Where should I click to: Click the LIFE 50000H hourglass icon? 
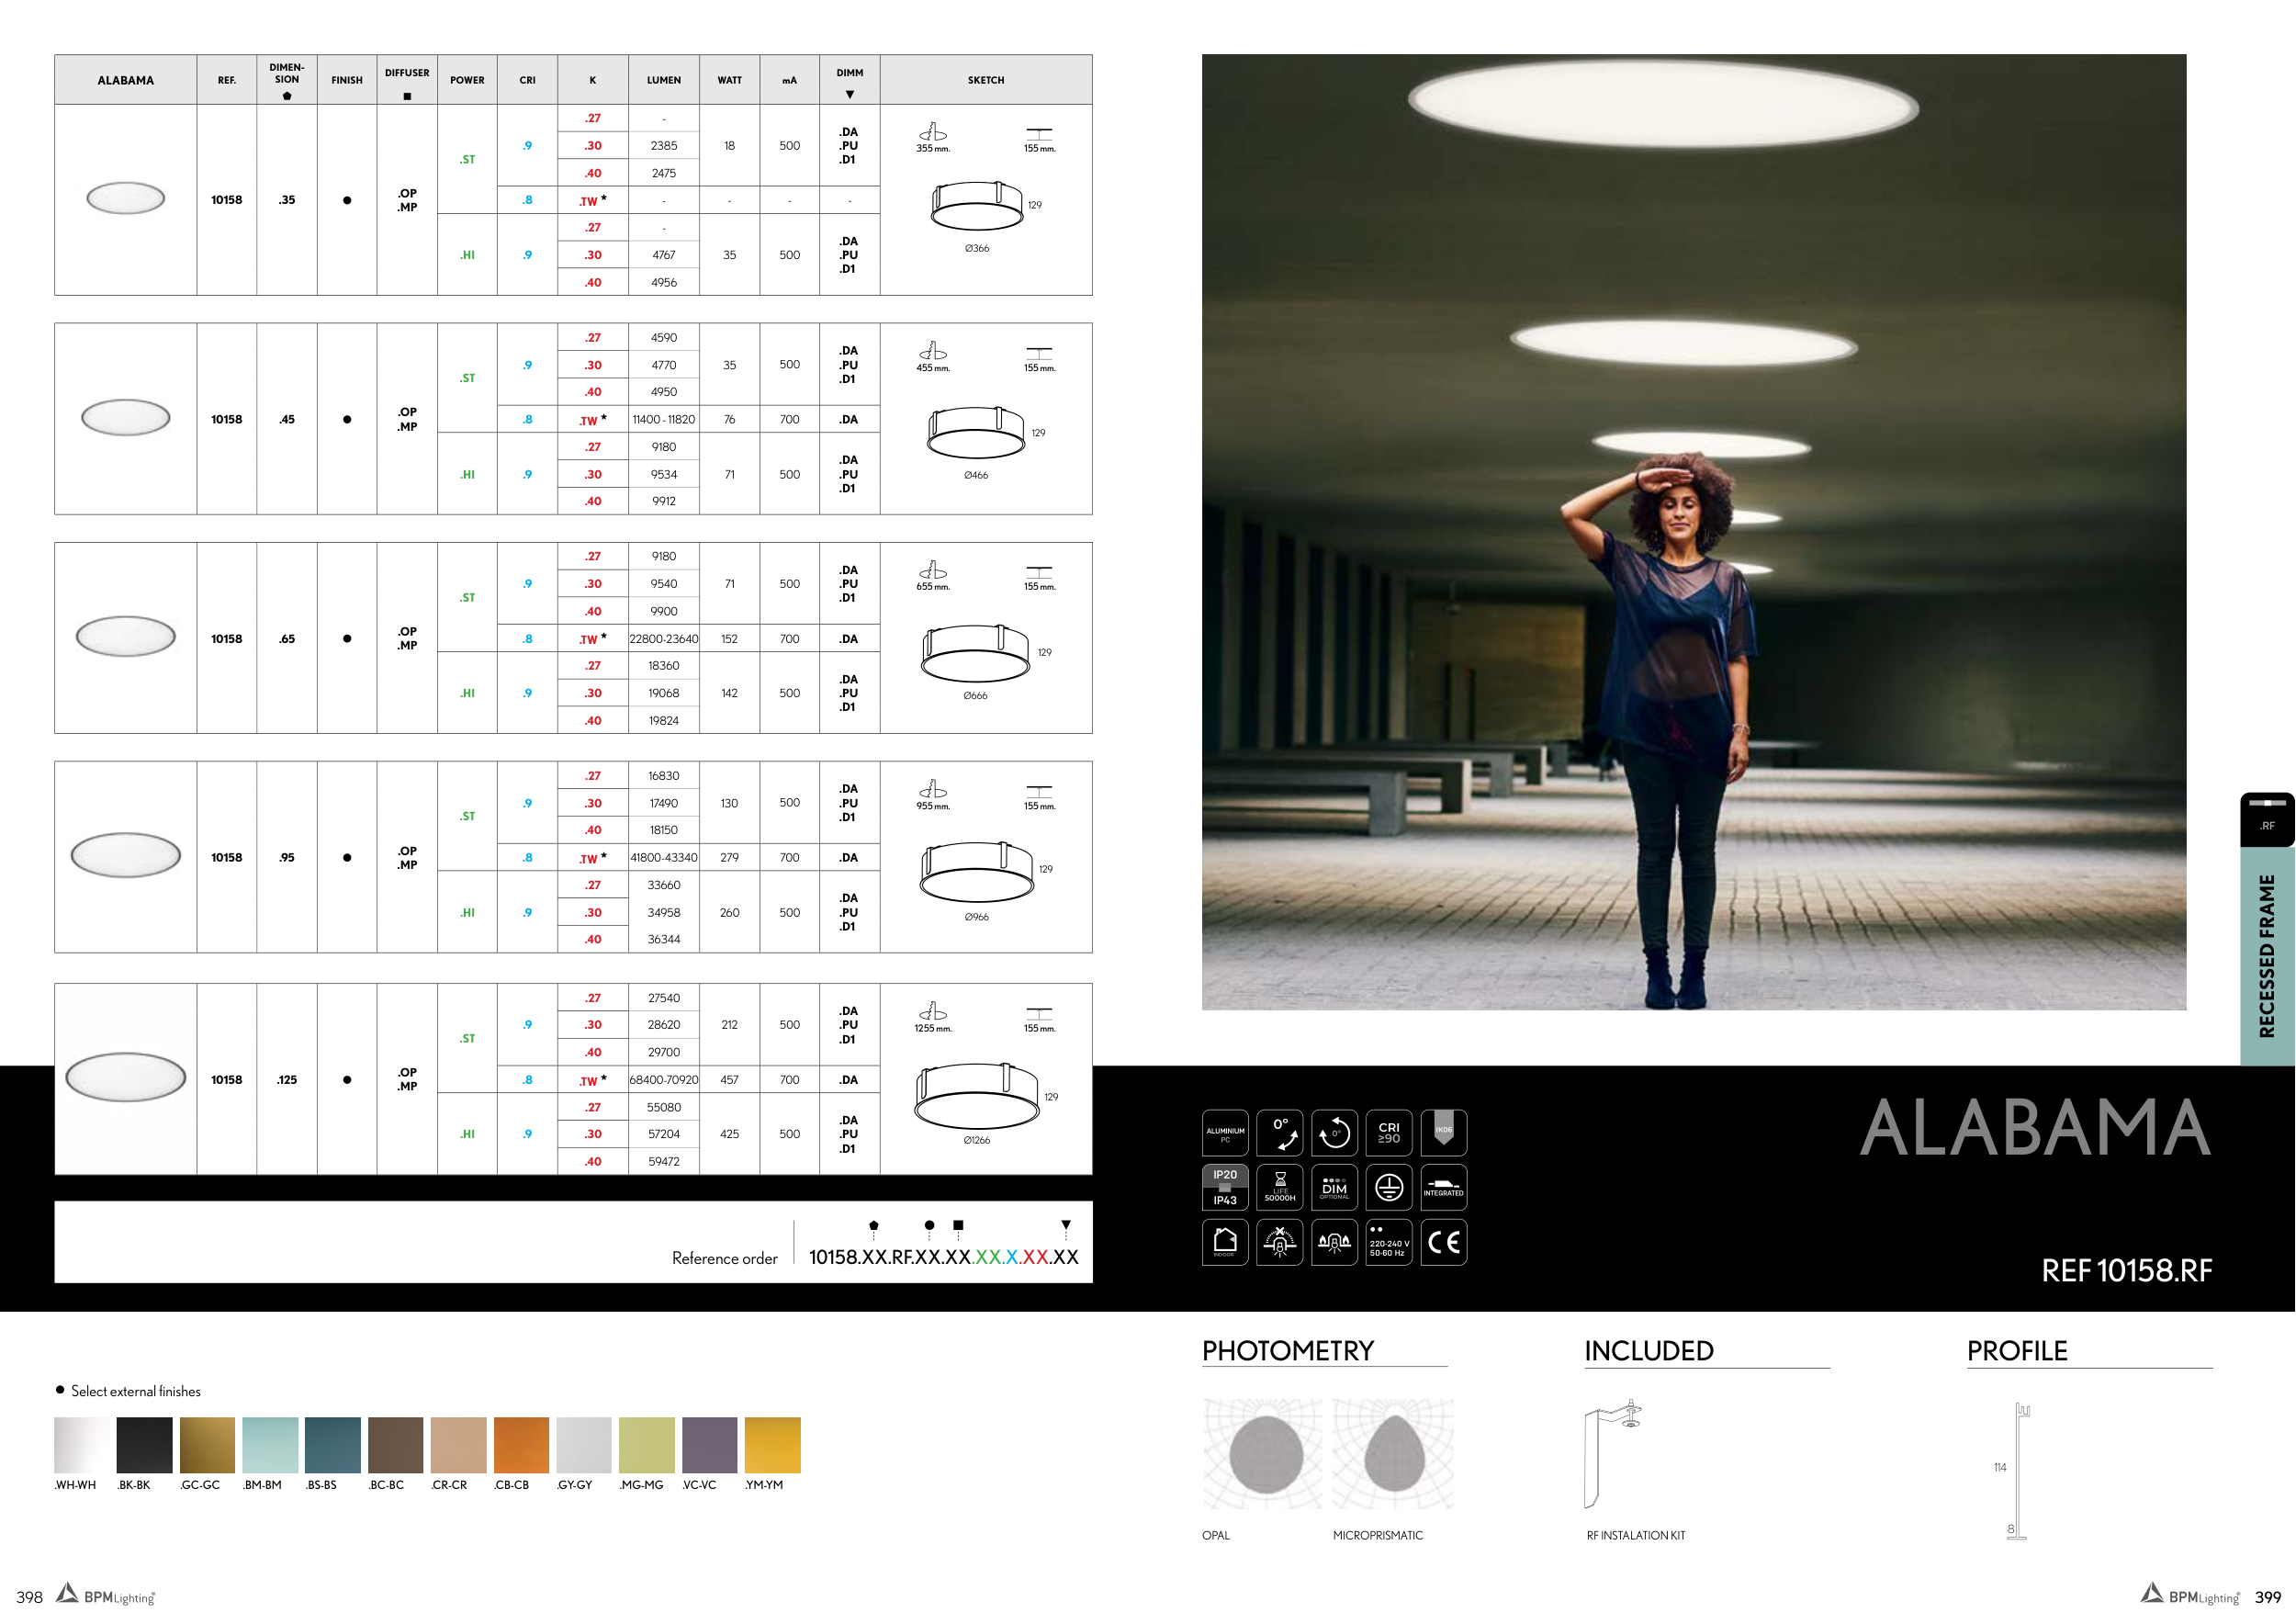click(1279, 1187)
